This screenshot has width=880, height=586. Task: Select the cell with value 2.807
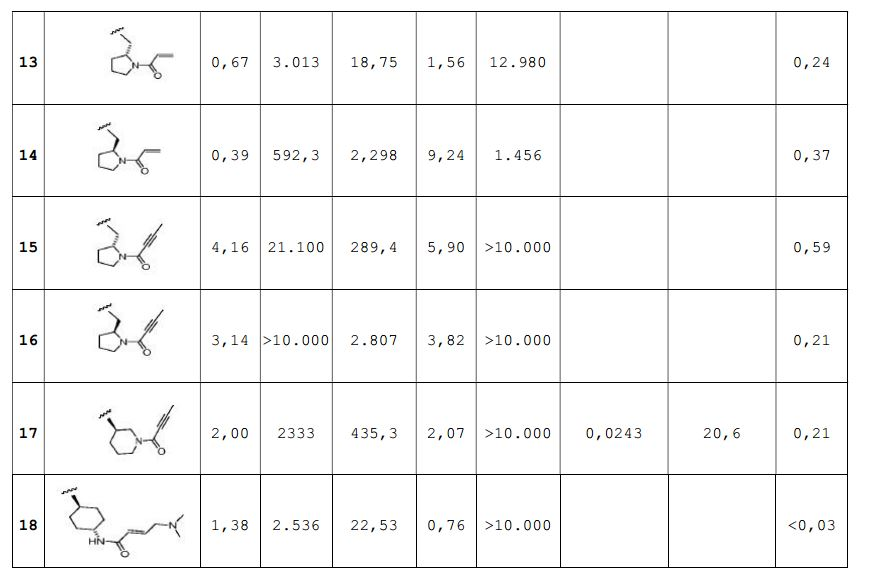coord(374,341)
